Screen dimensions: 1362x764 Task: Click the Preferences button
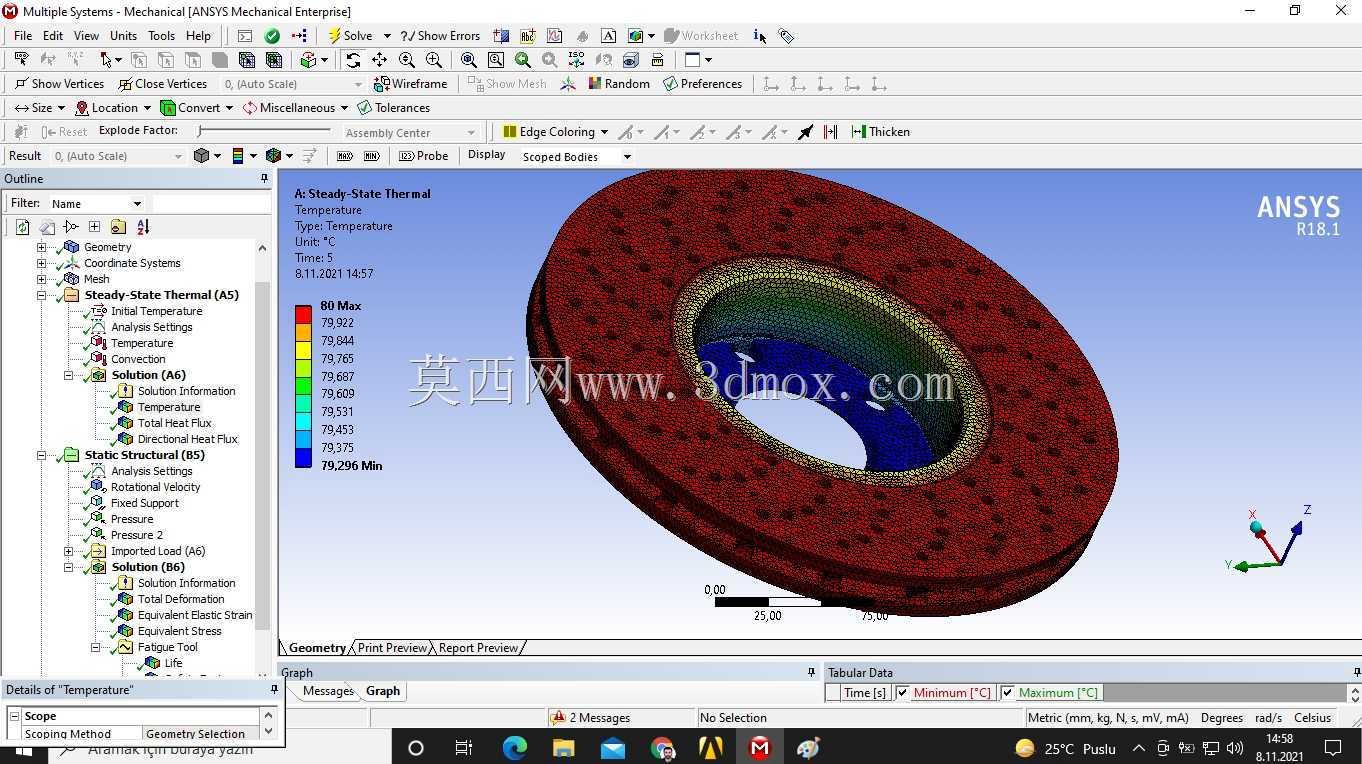pyautogui.click(x=702, y=84)
